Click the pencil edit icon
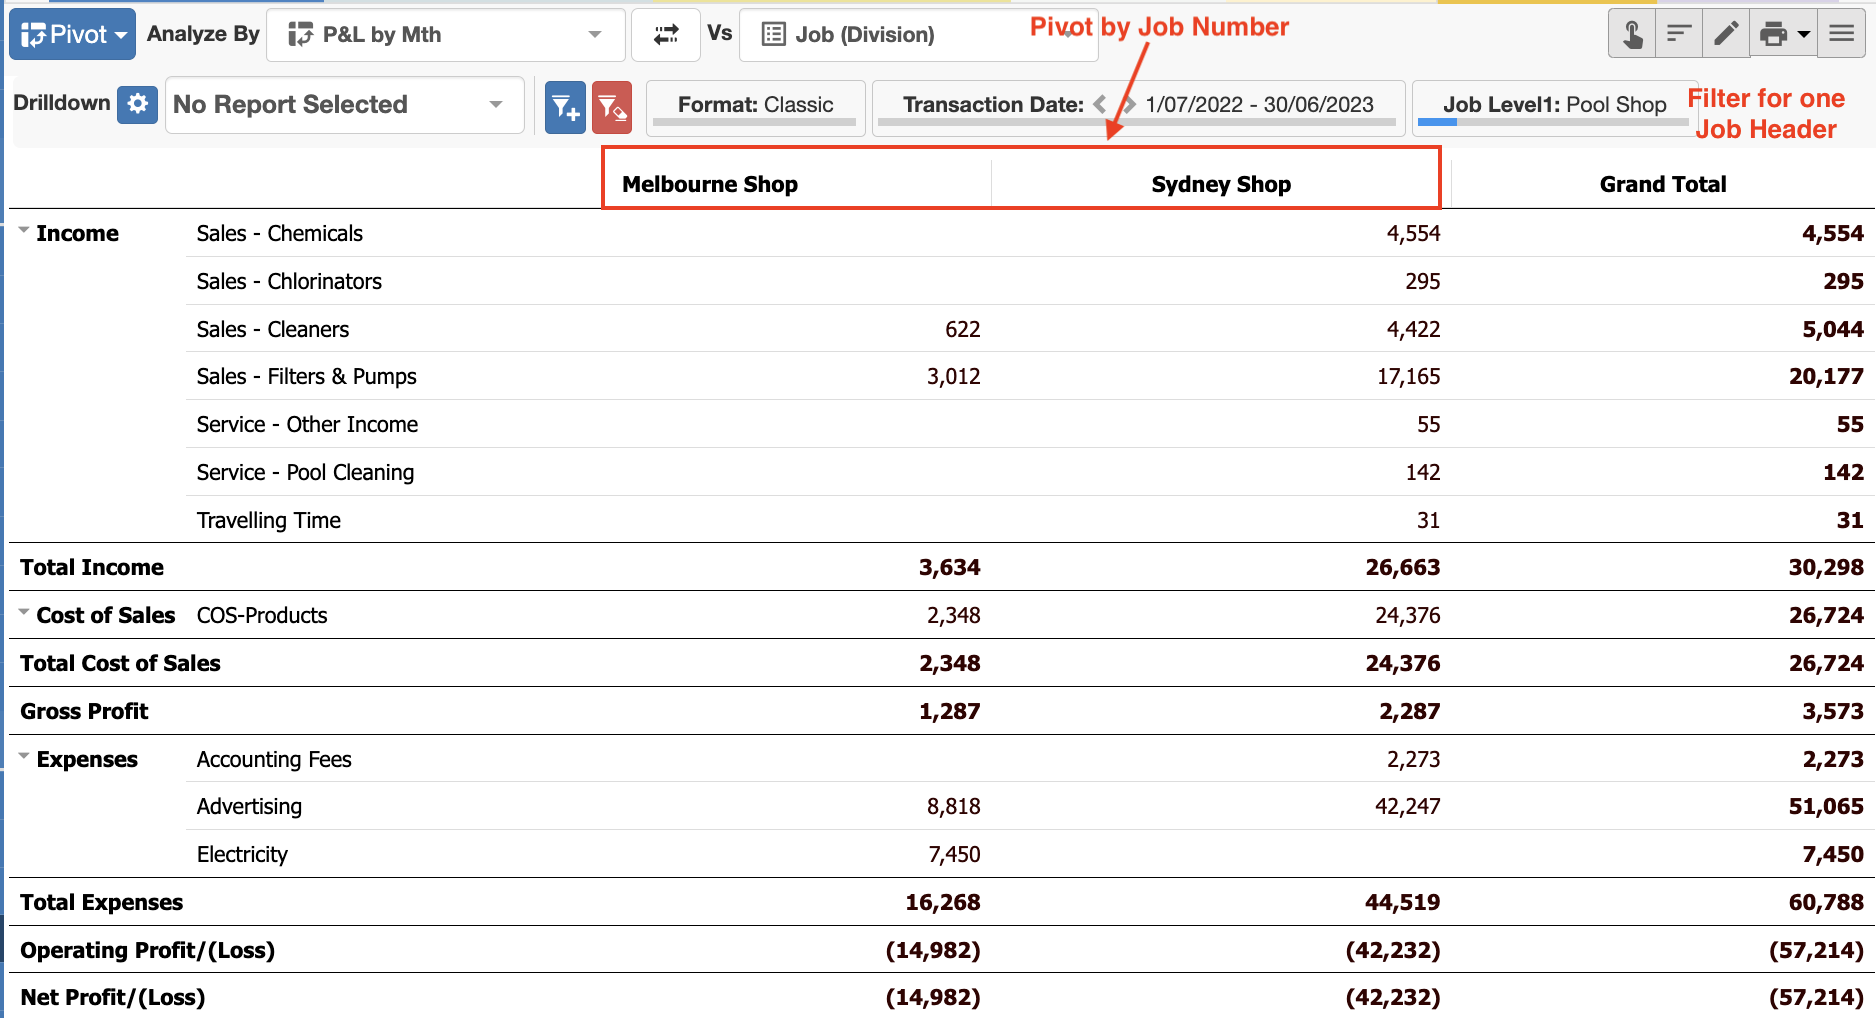 click(x=1726, y=35)
